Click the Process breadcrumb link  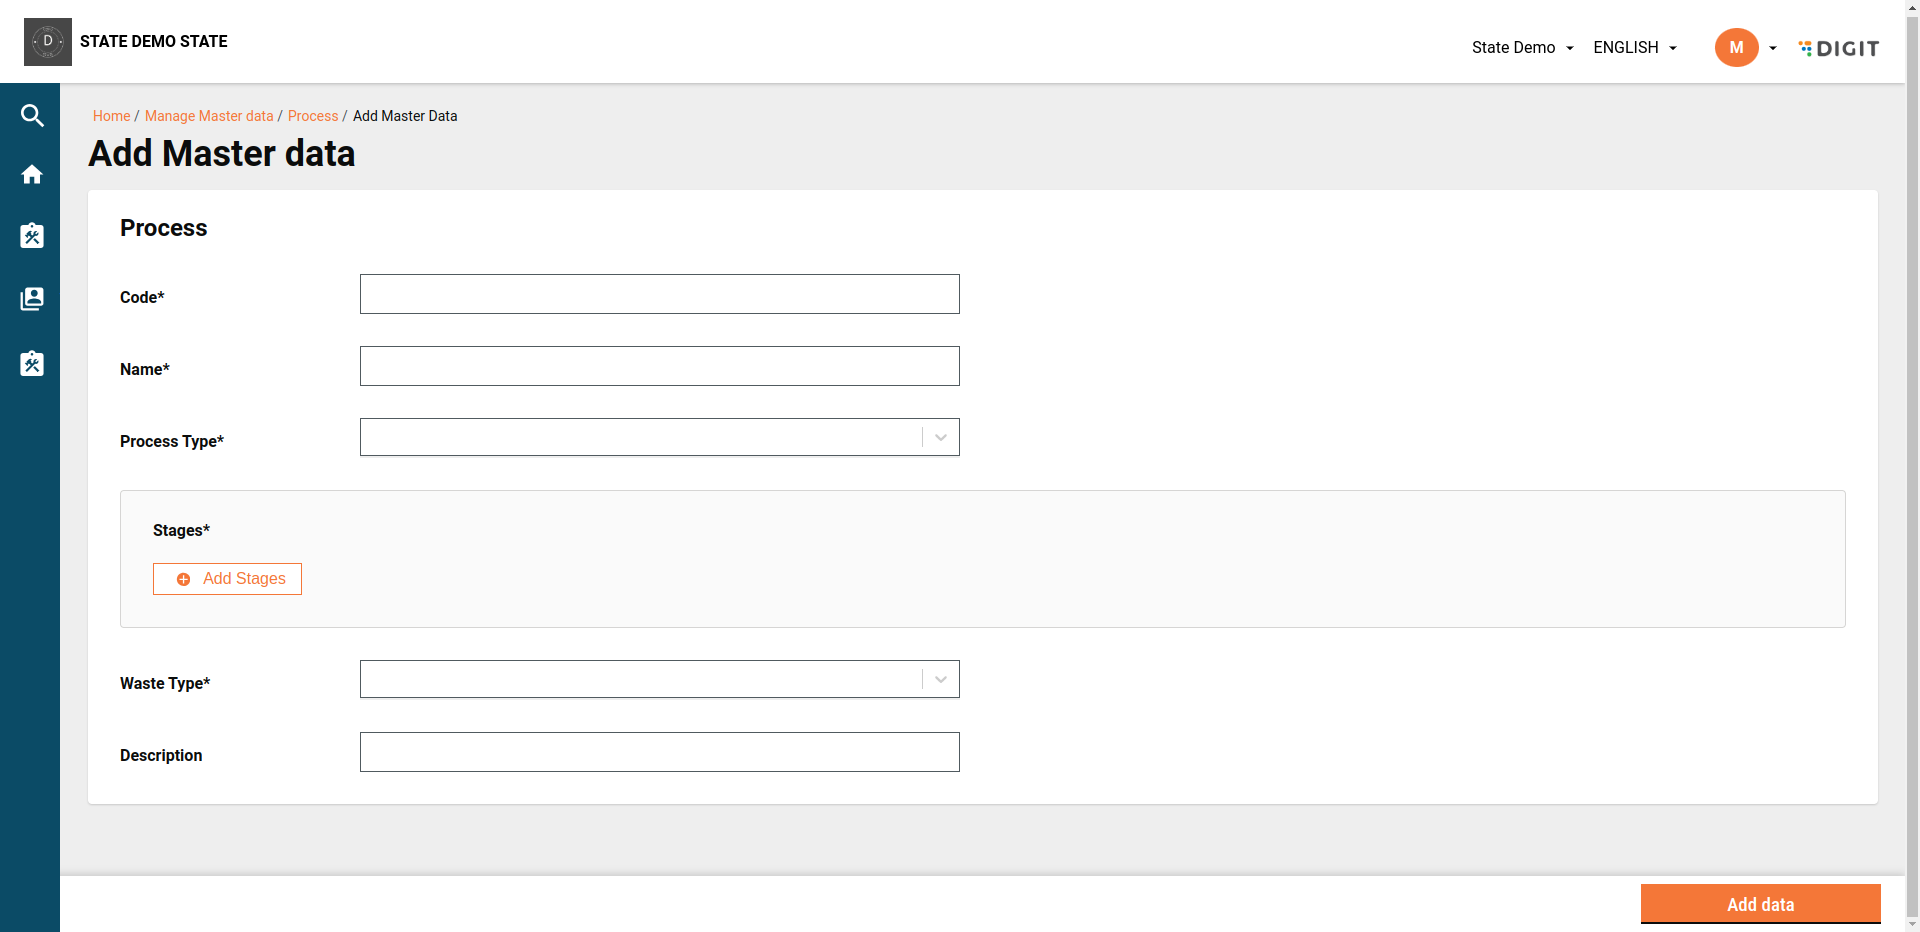point(313,116)
